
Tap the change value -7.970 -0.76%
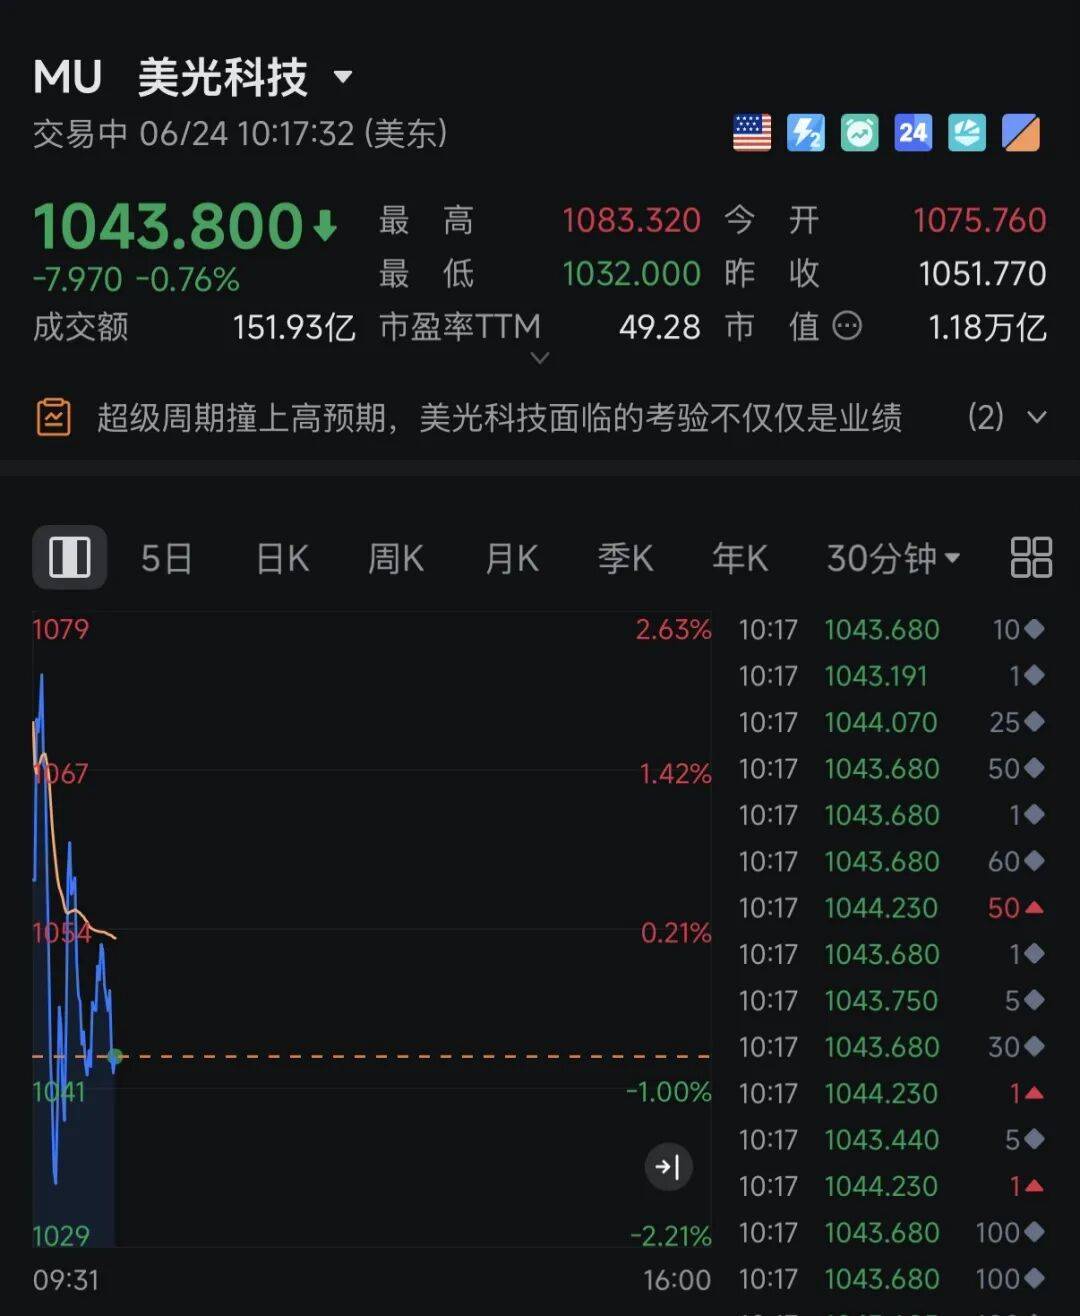[136, 279]
